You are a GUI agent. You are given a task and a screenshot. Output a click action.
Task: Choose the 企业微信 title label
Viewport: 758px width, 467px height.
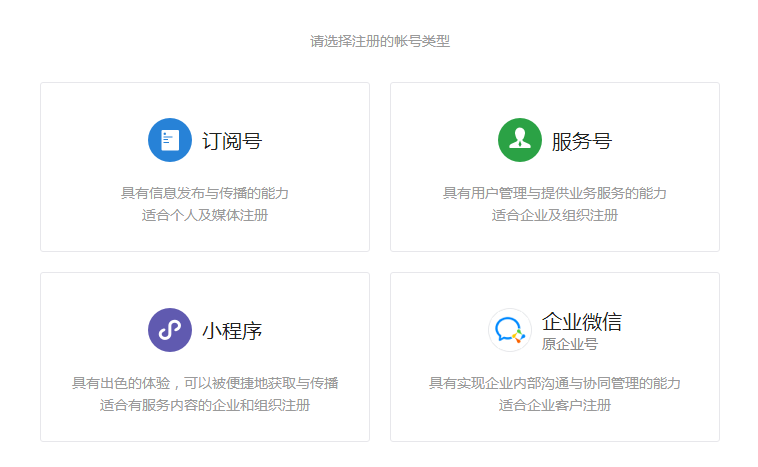tap(581, 322)
